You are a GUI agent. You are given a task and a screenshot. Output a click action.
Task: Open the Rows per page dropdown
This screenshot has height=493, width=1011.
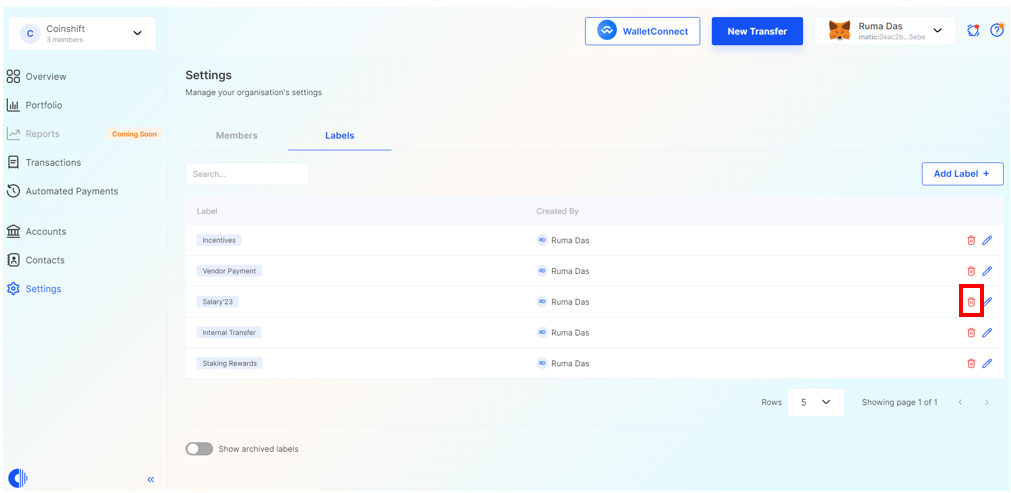coord(815,402)
